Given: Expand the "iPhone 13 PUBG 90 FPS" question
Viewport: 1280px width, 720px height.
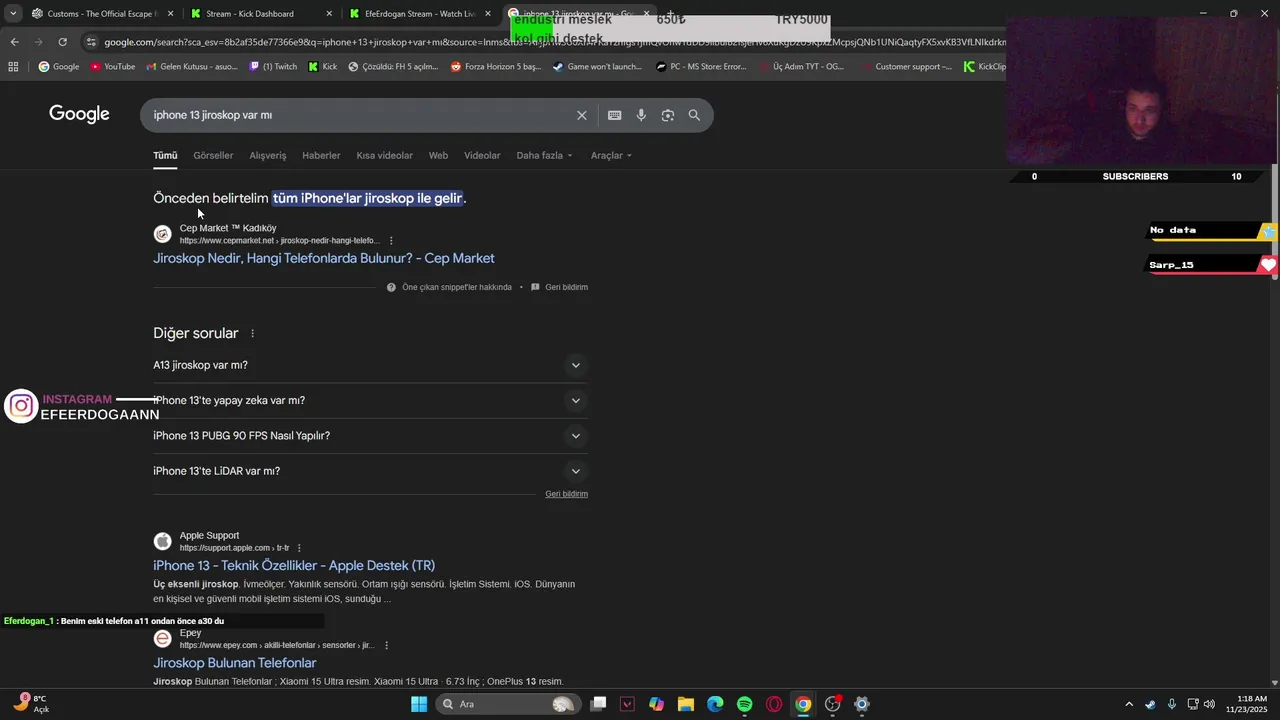Looking at the screenshot, I should (370, 436).
